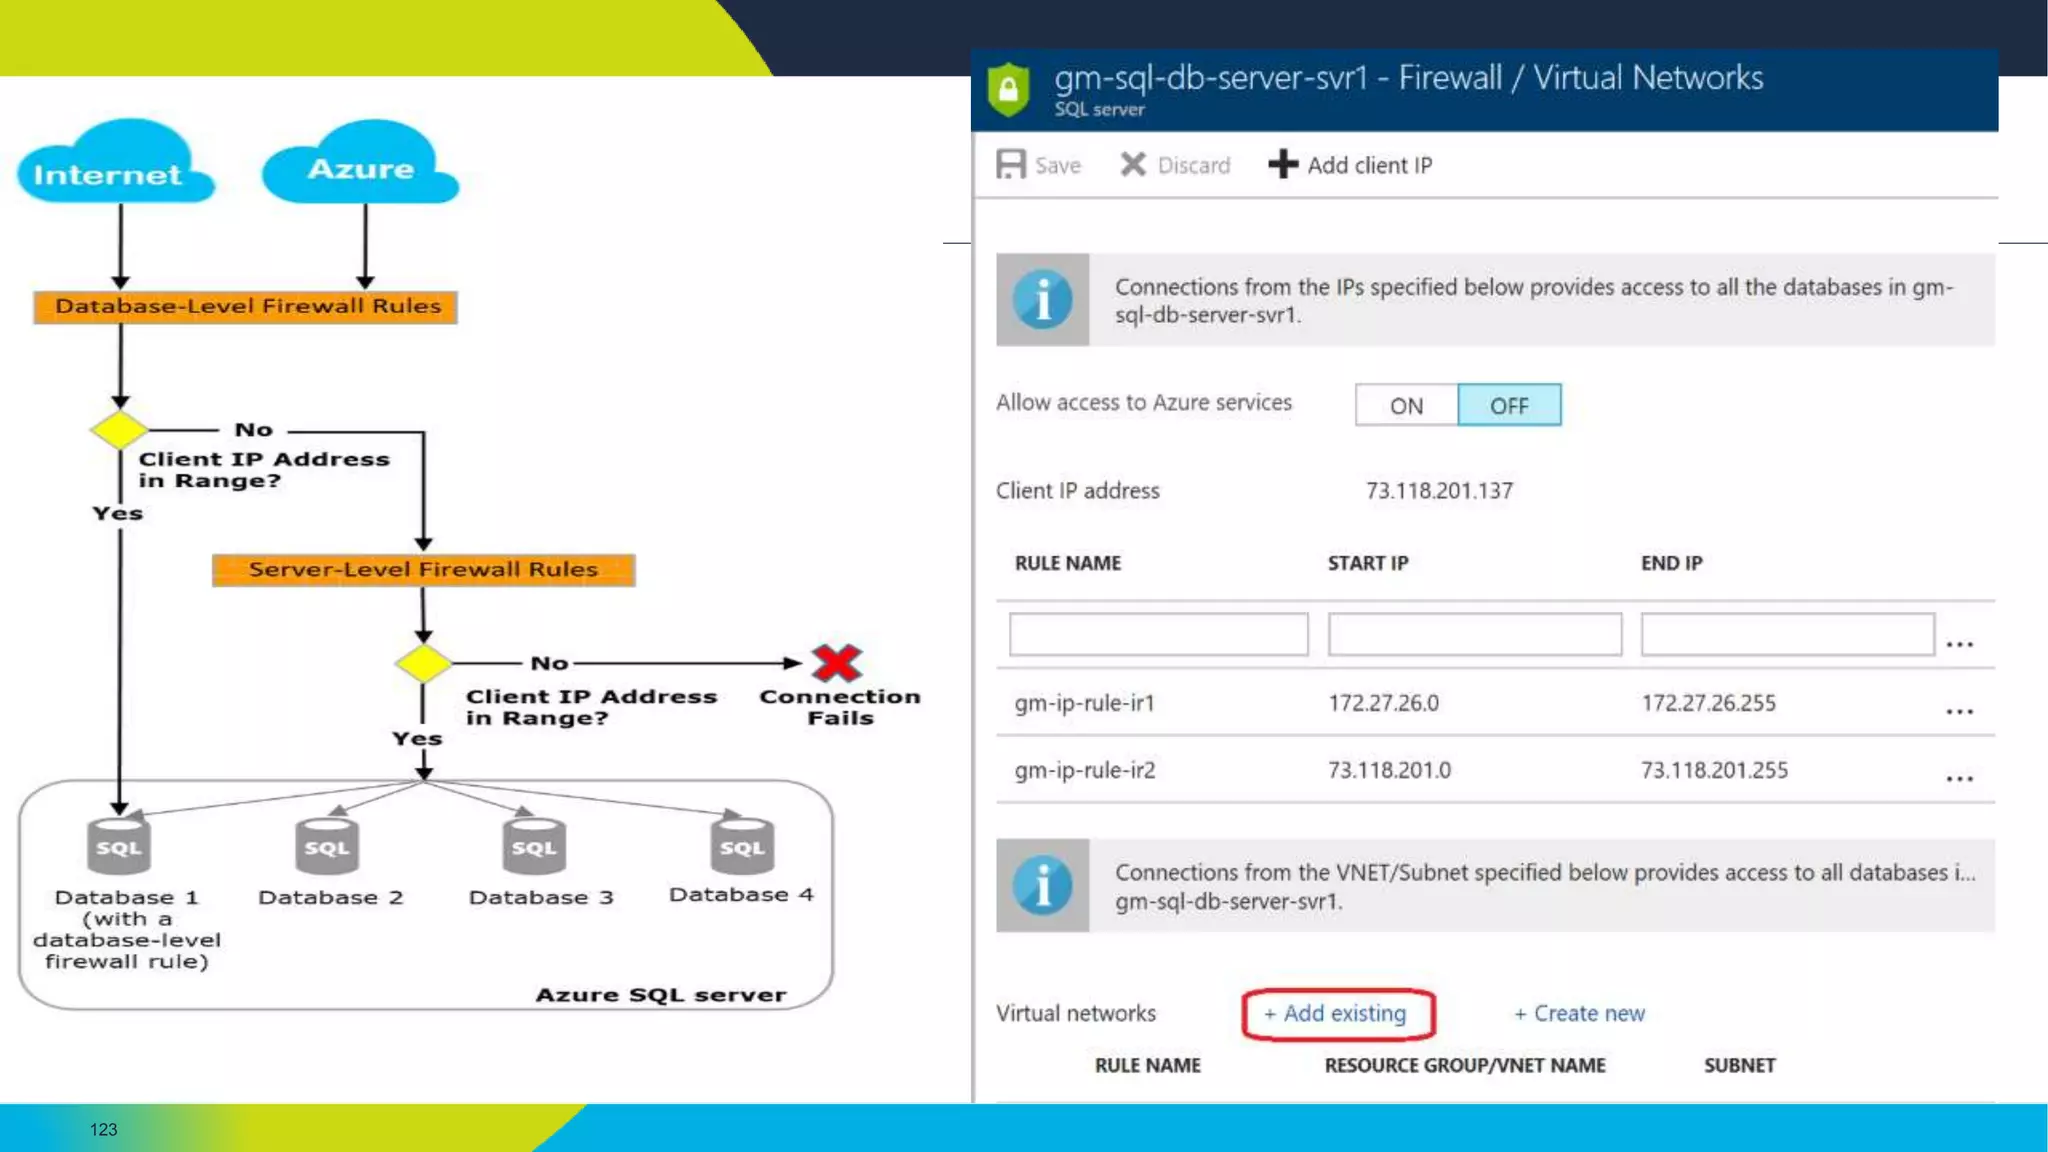2048x1152 pixels.
Task: Select end IP 73.118.201.255
Action: tap(1714, 770)
